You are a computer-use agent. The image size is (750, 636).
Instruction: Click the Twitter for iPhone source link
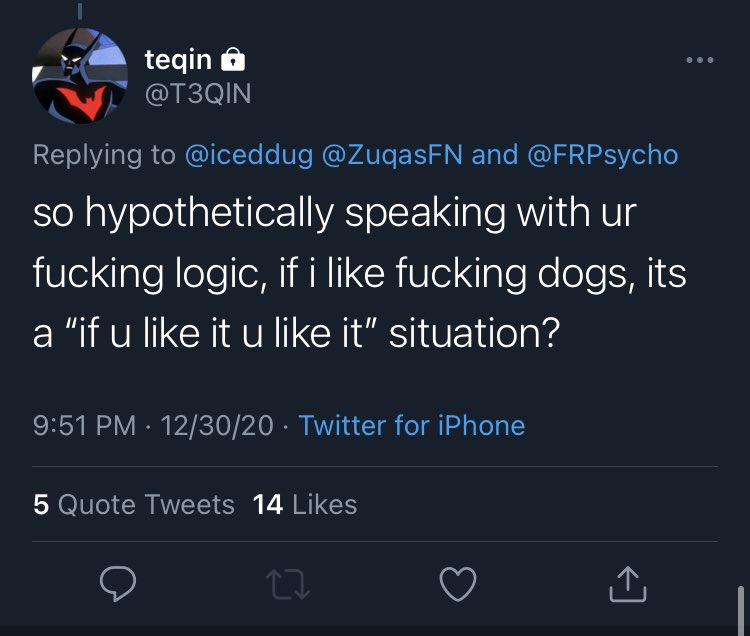click(x=412, y=425)
